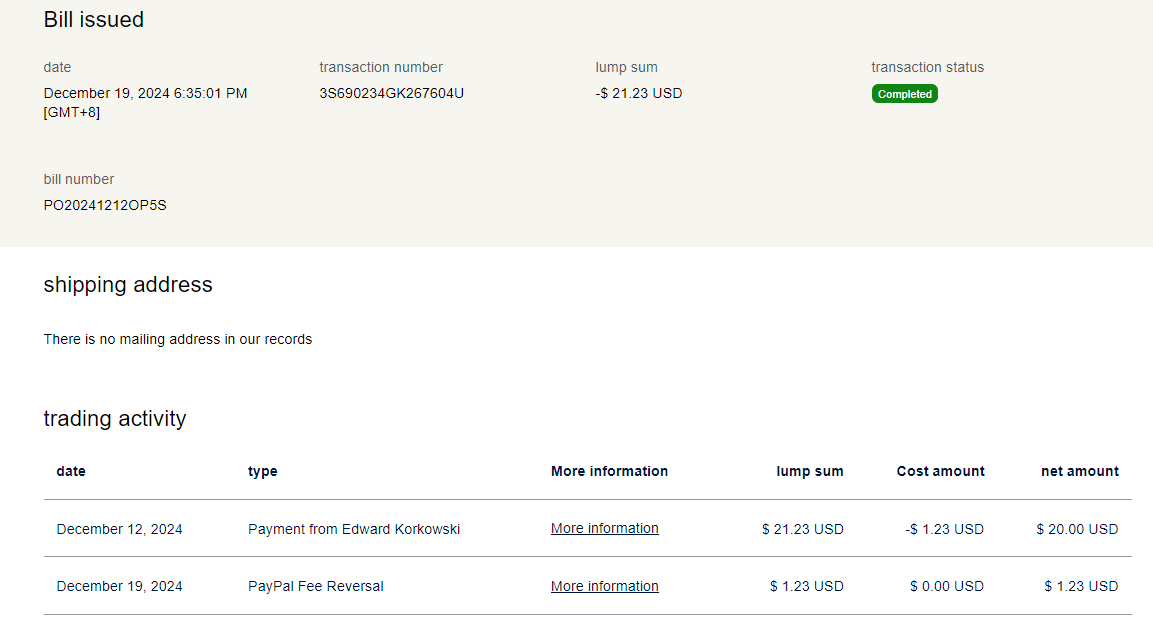The width and height of the screenshot is (1153, 620).
Task: Open More information for PayPal Fee Reversal
Action: 604,586
